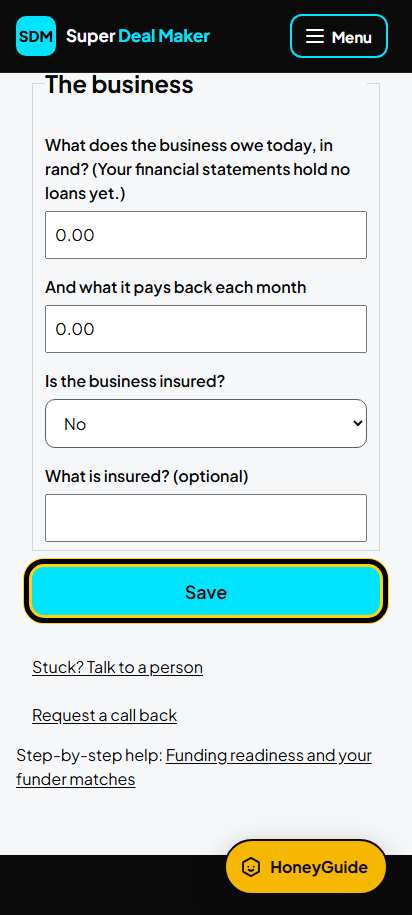
Task: Focus the 'What is insured?' text field
Action: coord(206,518)
